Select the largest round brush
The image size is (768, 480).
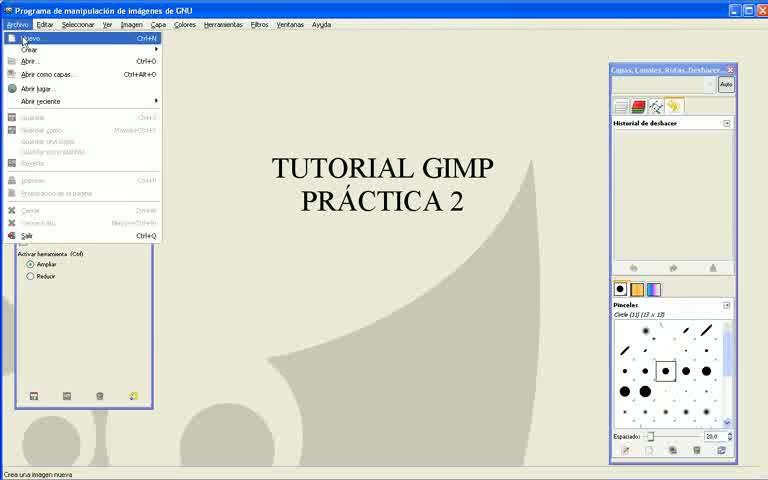(x=645, y=391)
